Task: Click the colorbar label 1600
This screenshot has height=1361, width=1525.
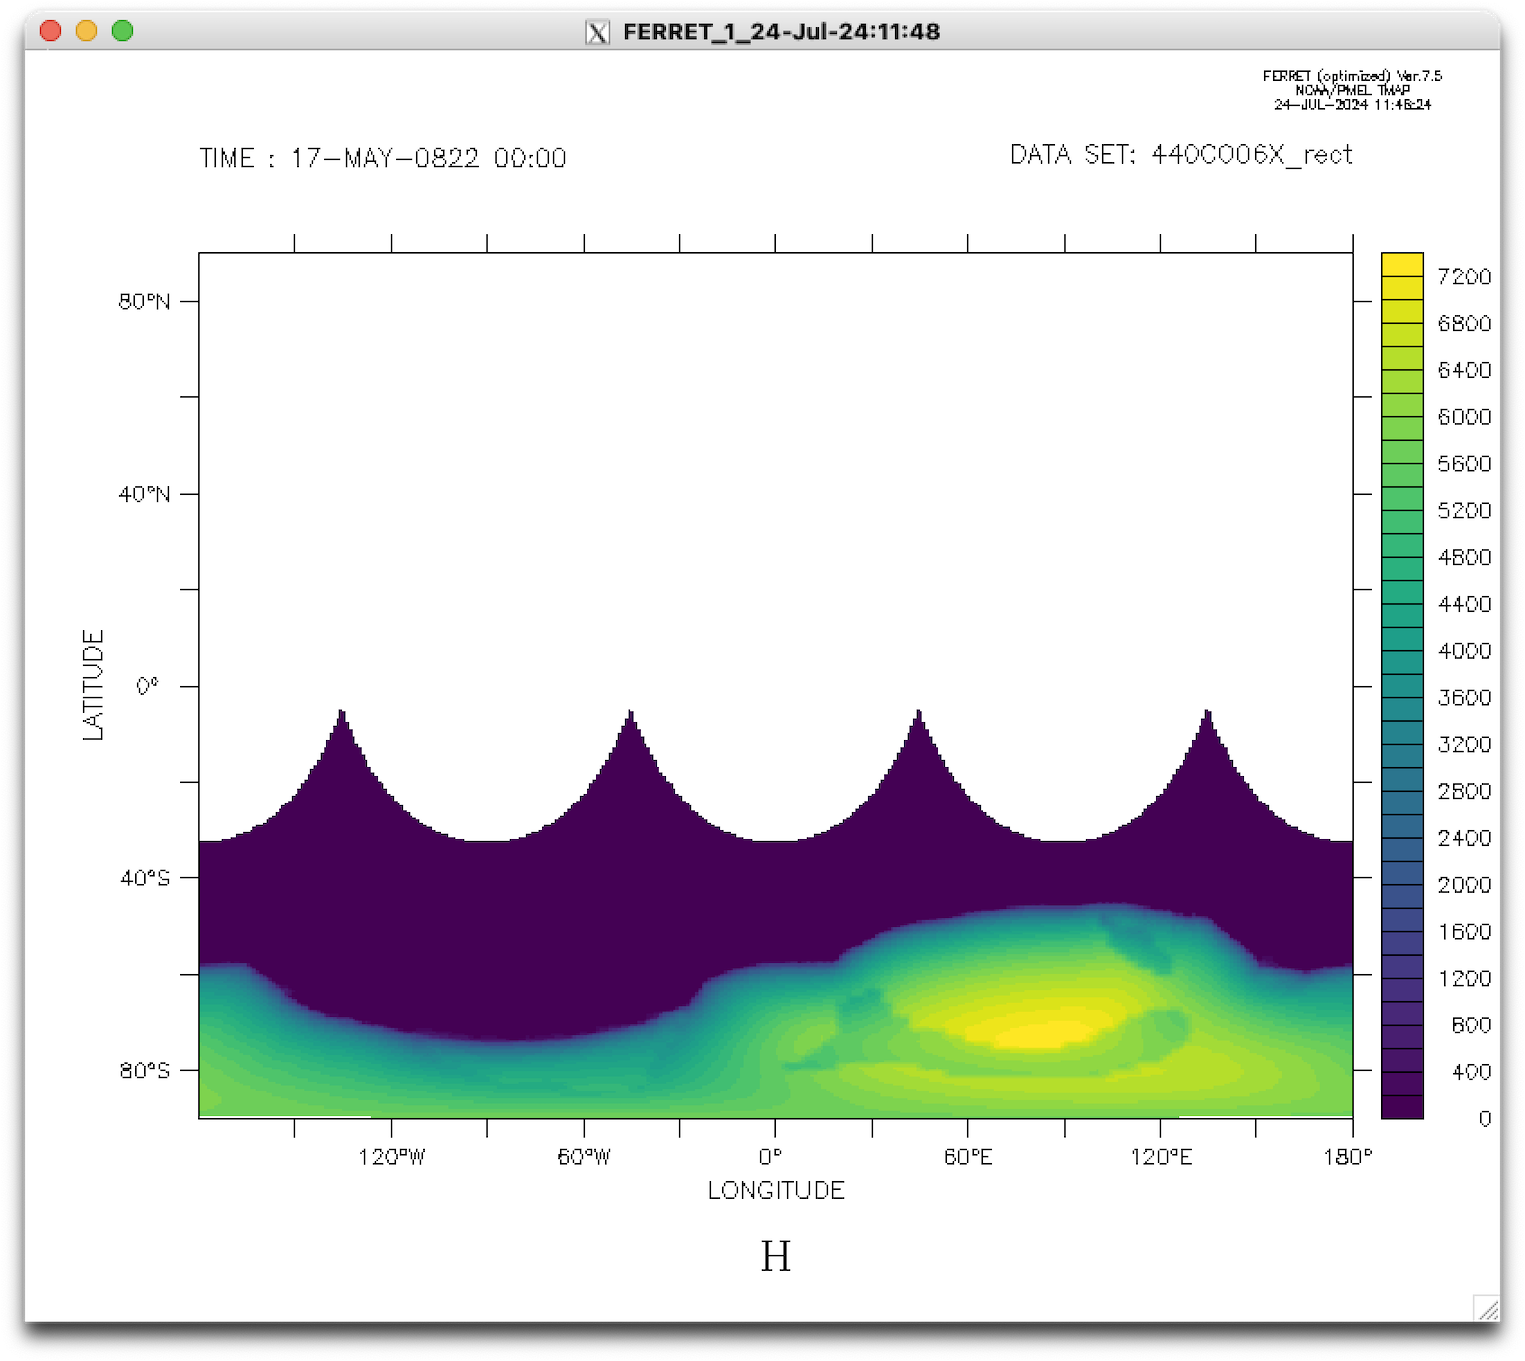Action: tap(1464, 932)
